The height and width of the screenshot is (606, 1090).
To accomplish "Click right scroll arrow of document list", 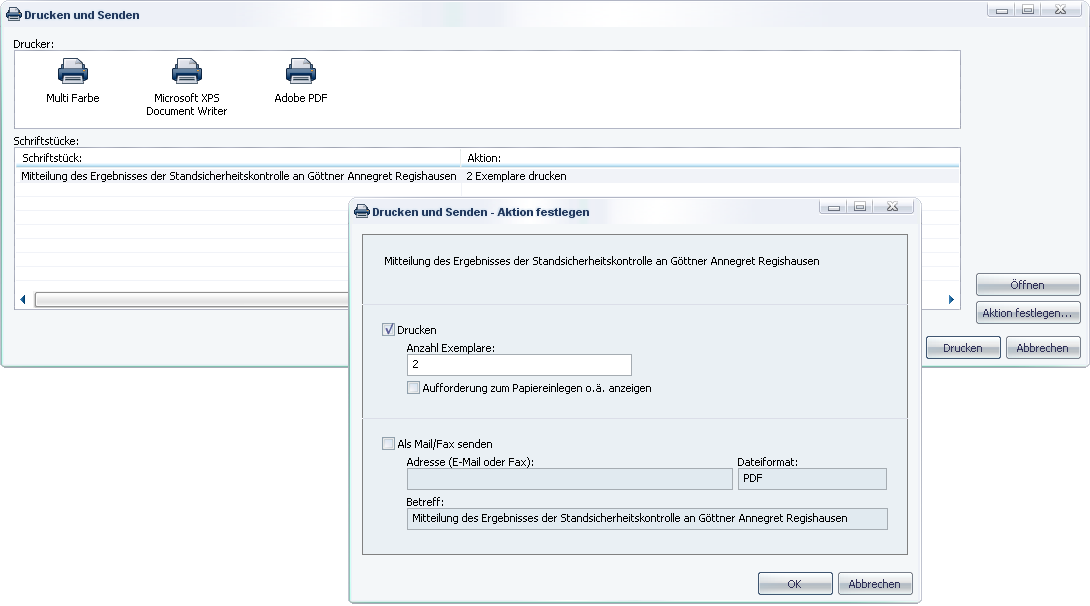I will tap(952, 300).
